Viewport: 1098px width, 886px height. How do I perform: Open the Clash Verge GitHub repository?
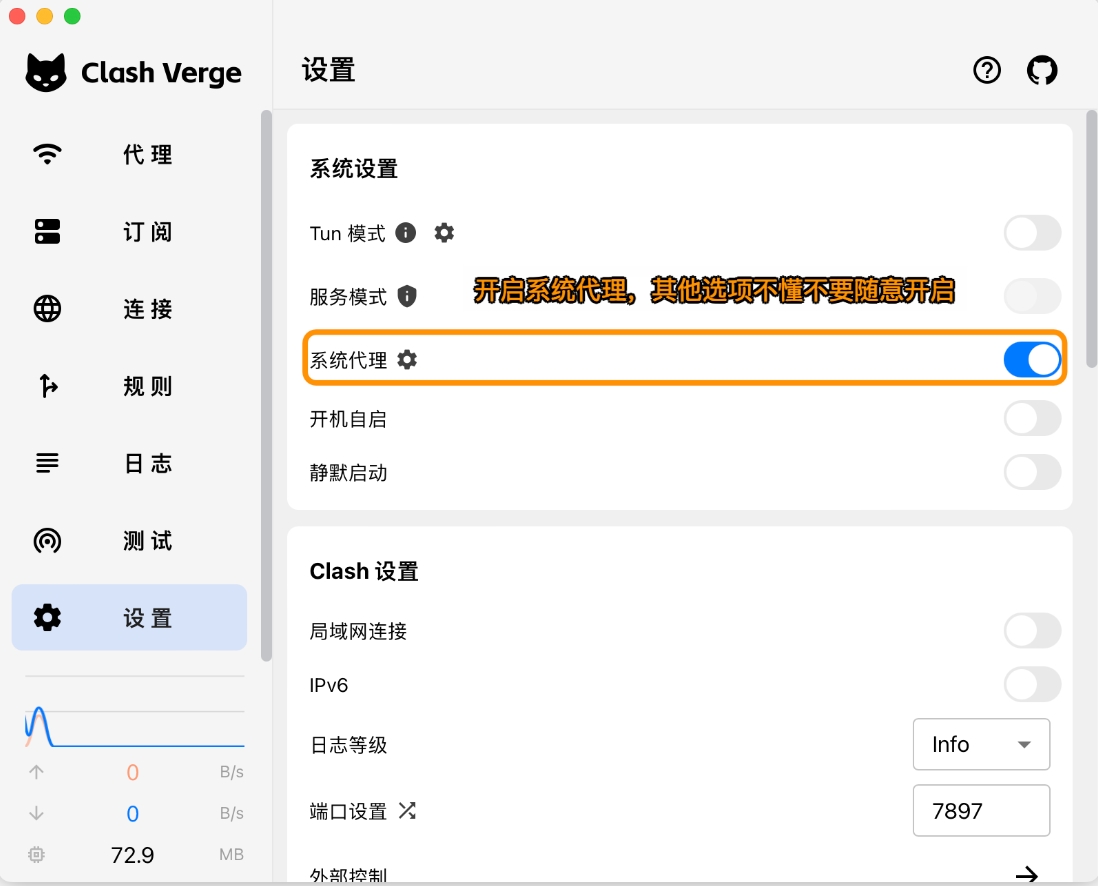pyautogui.click(x=1042, y=70)
